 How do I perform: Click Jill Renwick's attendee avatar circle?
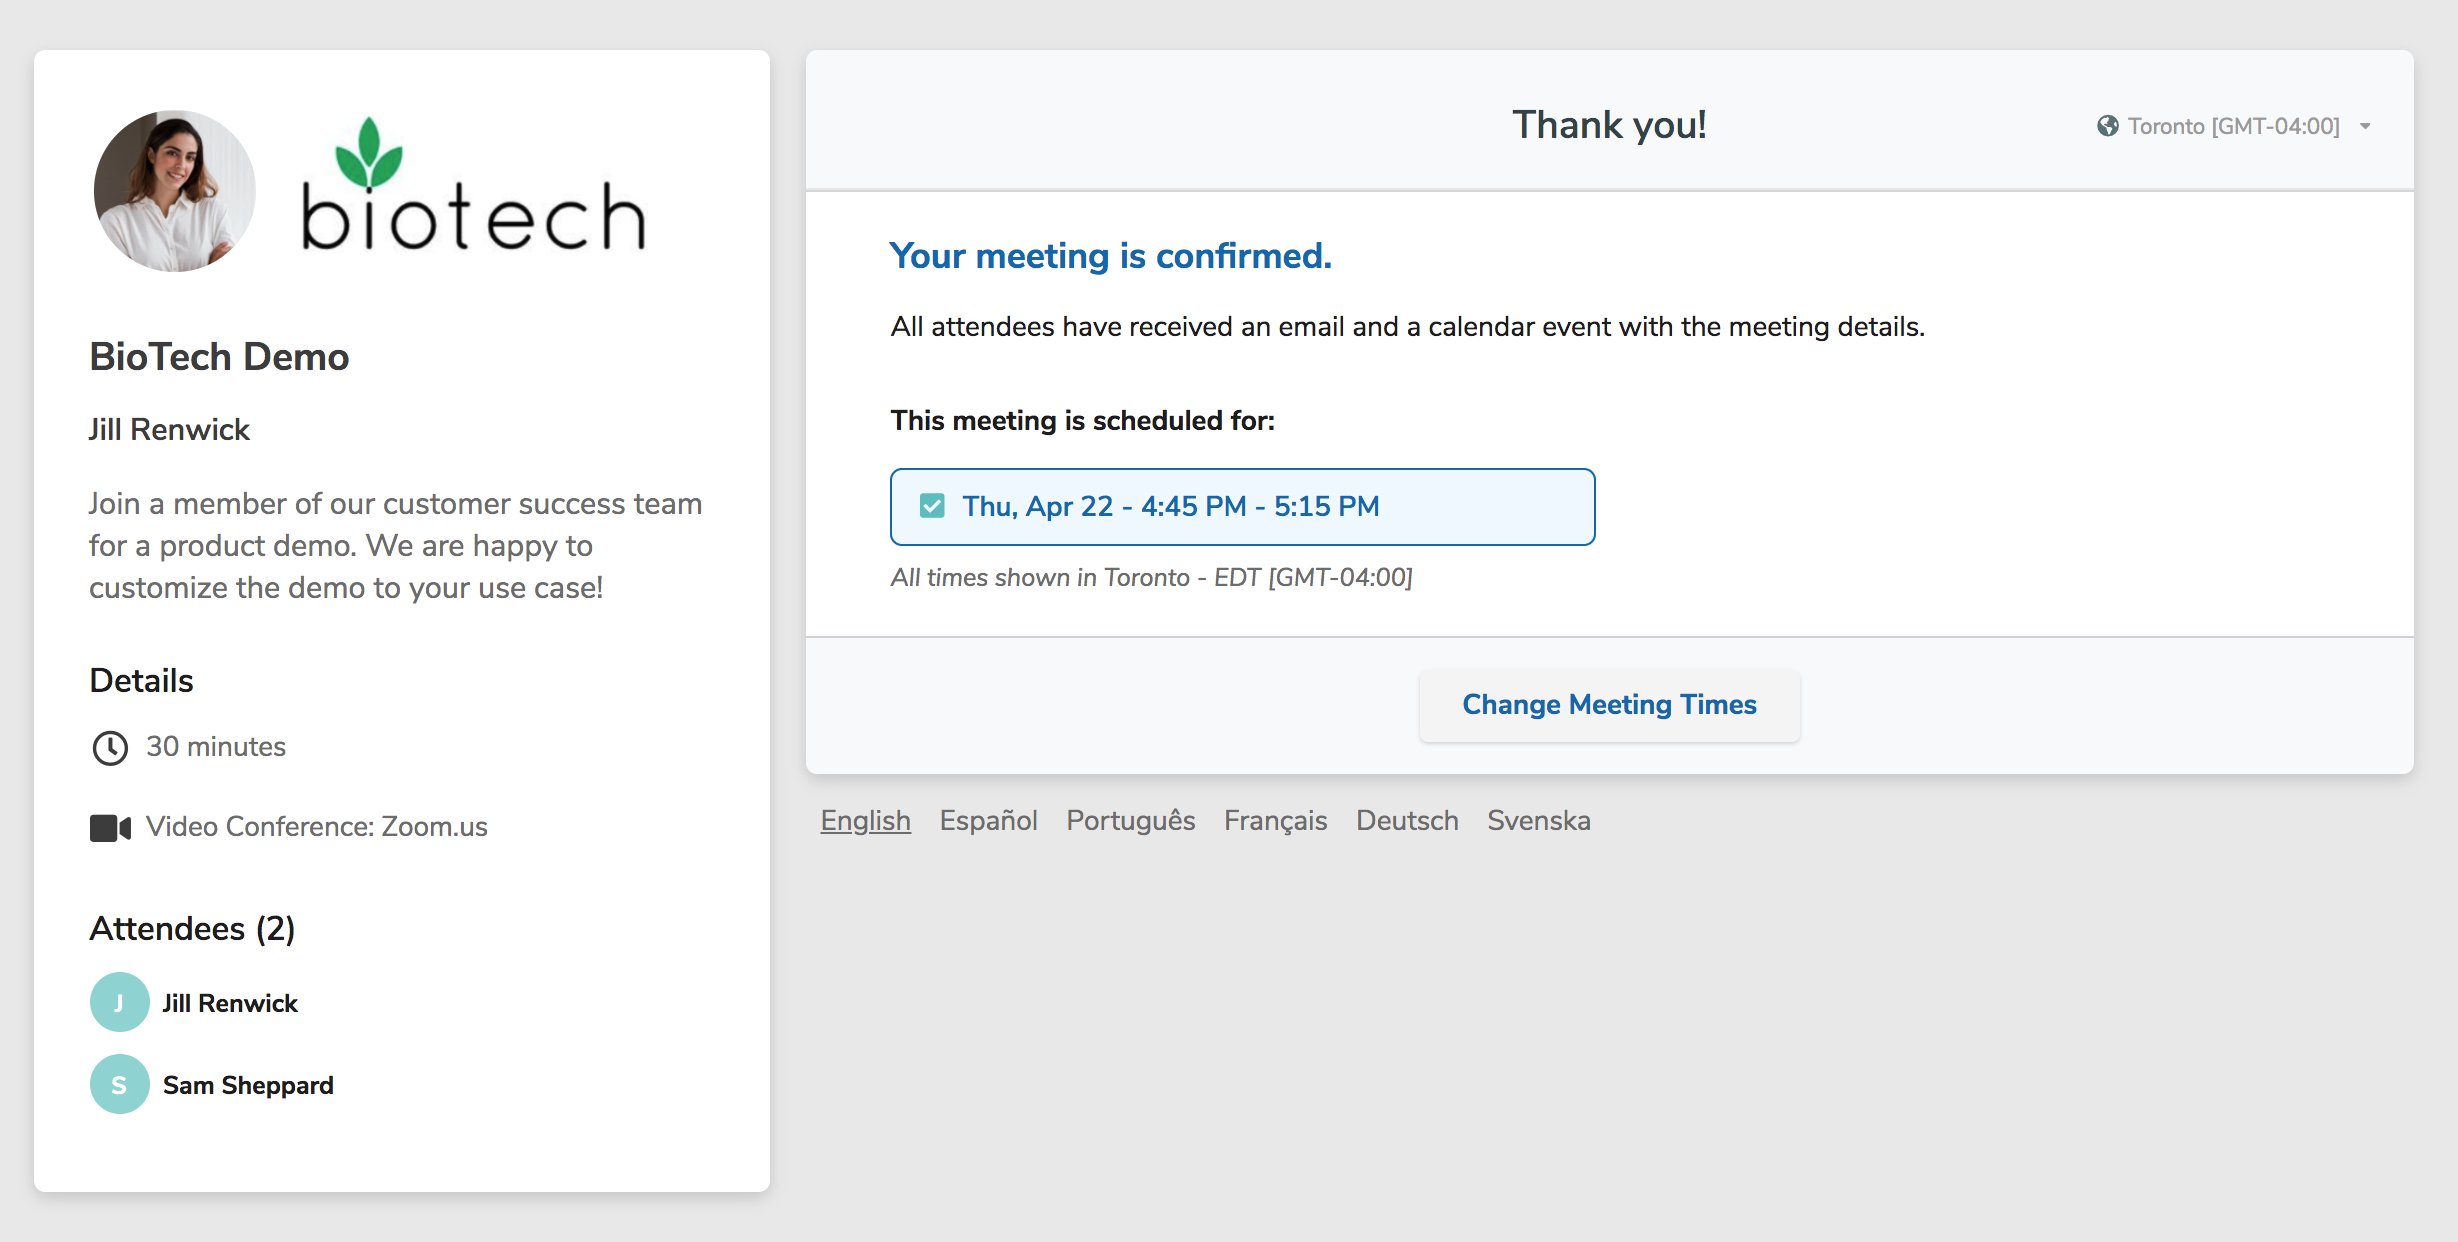tap(119, 1002)
